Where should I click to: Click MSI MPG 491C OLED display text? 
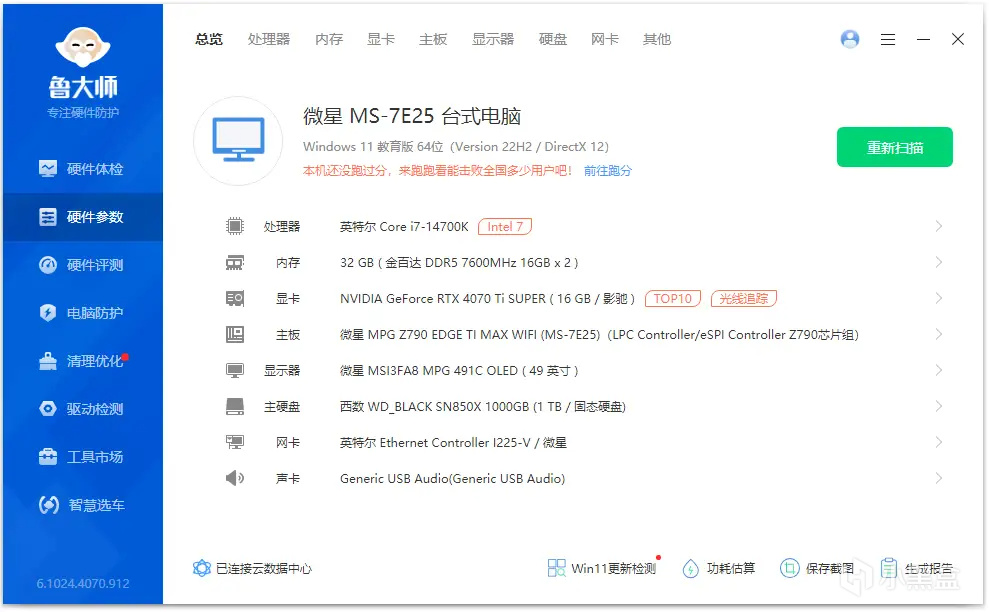[x=459, y=370]
